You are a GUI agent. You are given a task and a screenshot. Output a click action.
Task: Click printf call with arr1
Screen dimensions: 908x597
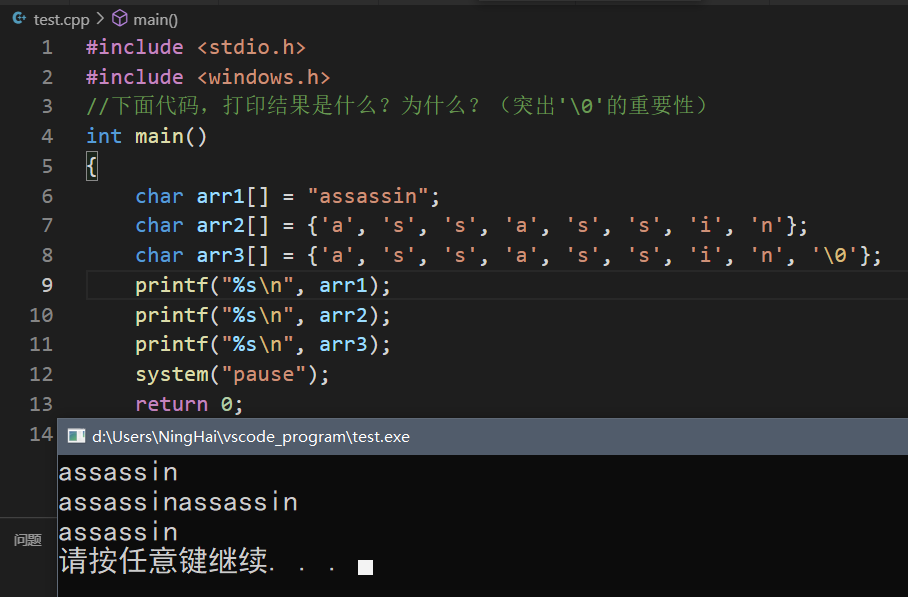pyautogui.click(x=263, y=285)
